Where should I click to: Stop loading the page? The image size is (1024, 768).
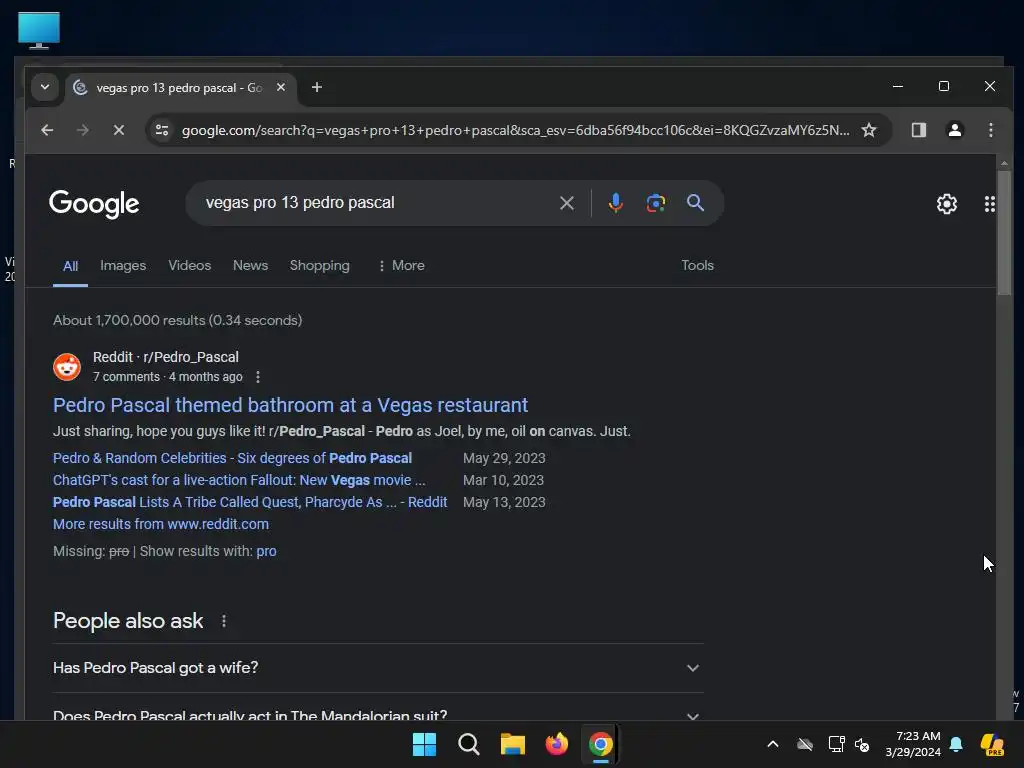pos(119,130)
